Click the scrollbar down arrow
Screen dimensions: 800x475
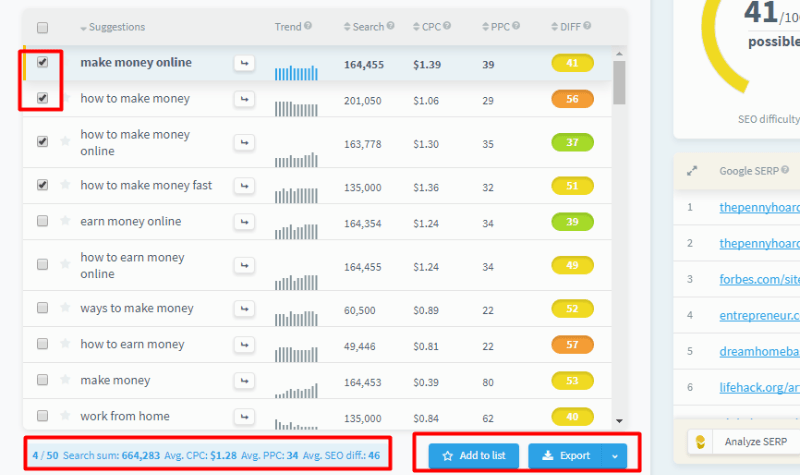[x=619, y=421]
